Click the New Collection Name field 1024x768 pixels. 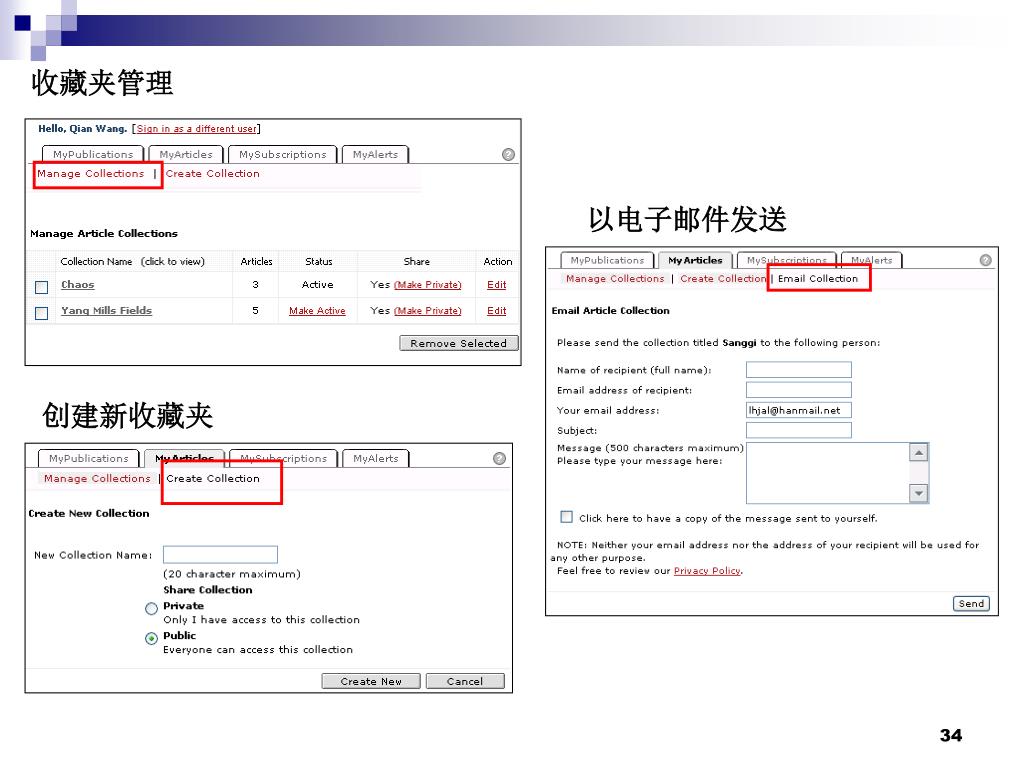pos(220,554)
